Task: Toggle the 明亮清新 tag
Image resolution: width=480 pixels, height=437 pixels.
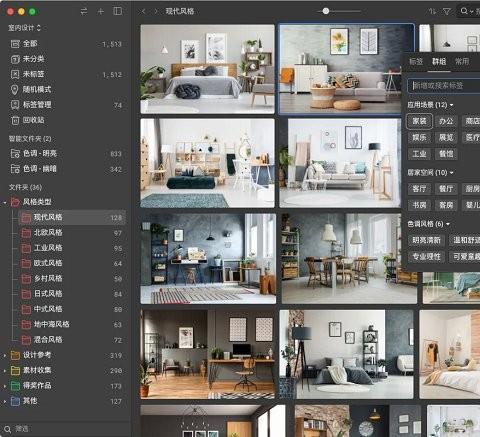Action: (426, 240)
